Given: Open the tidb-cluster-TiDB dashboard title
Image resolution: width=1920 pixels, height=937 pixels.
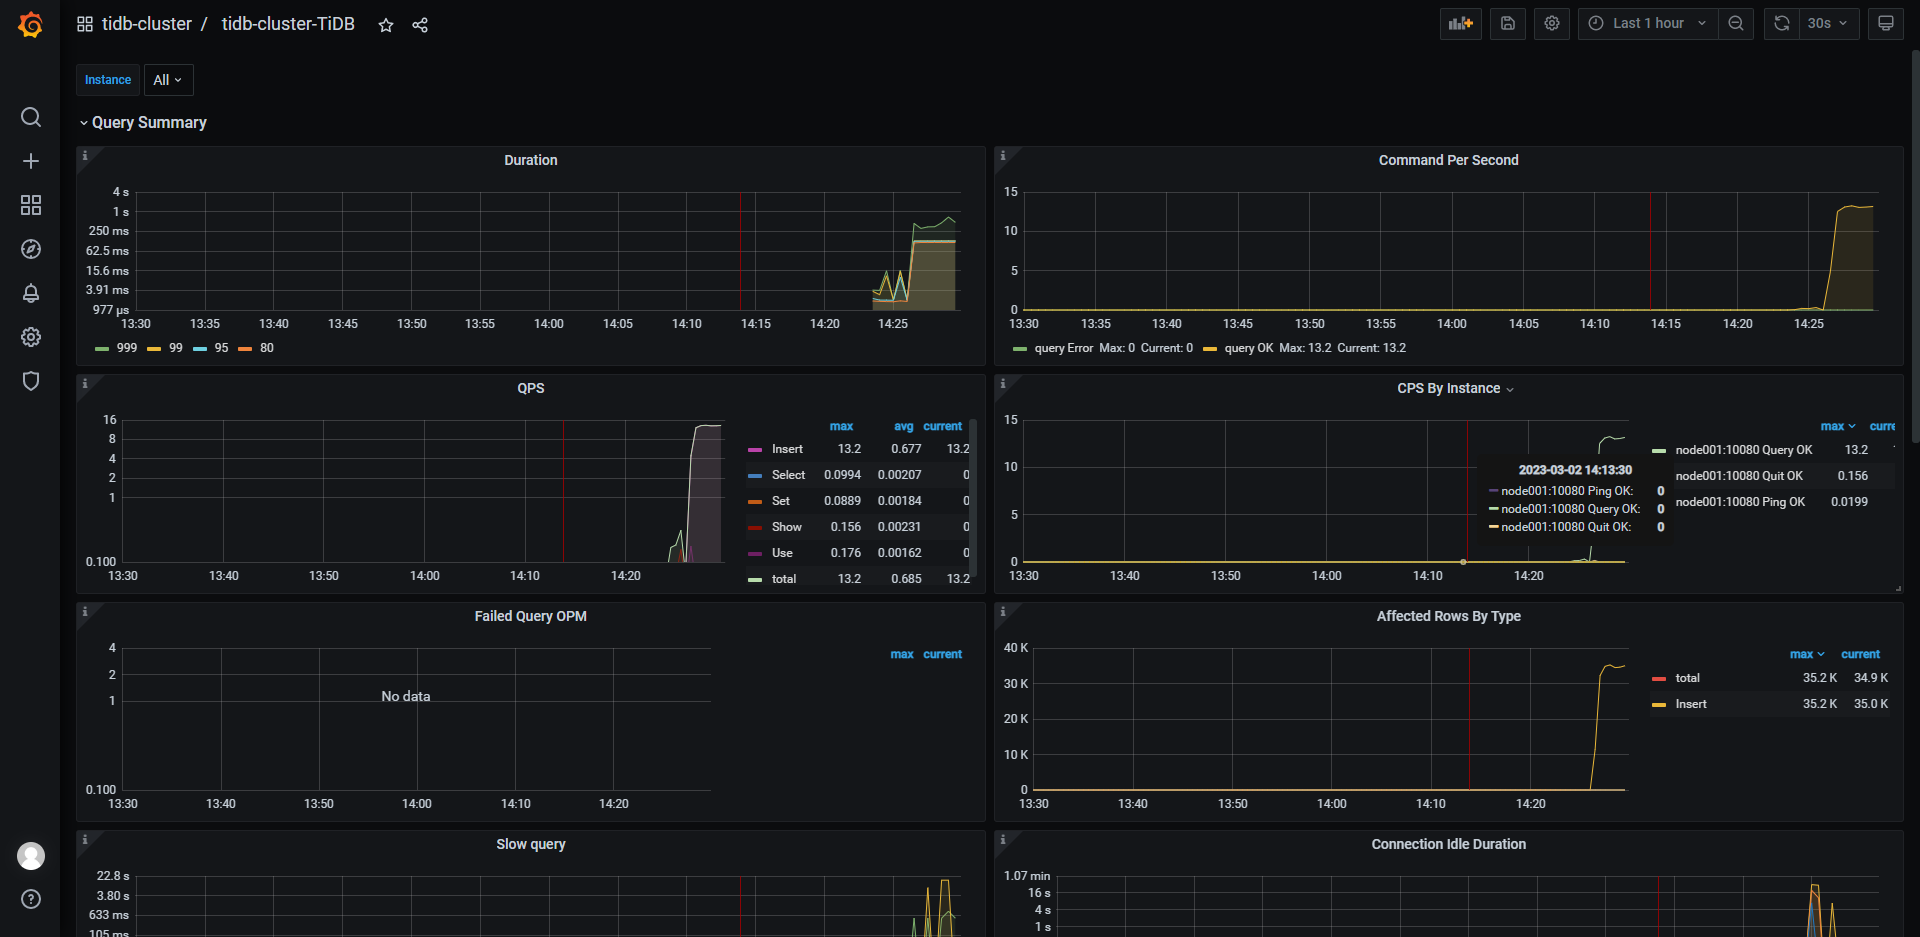Looking at the screenshot, I should pyautogui.click(x=288, y=24).
